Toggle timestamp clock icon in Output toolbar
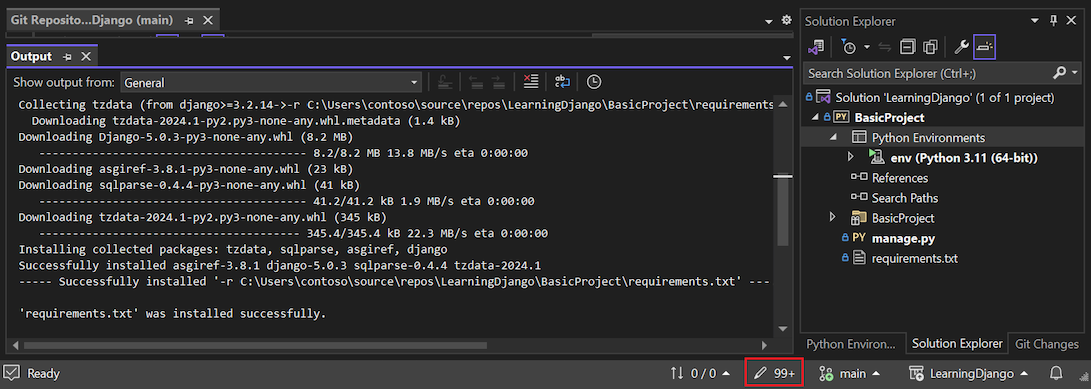This screenshot has width=1091, height=389. point(594,82)
